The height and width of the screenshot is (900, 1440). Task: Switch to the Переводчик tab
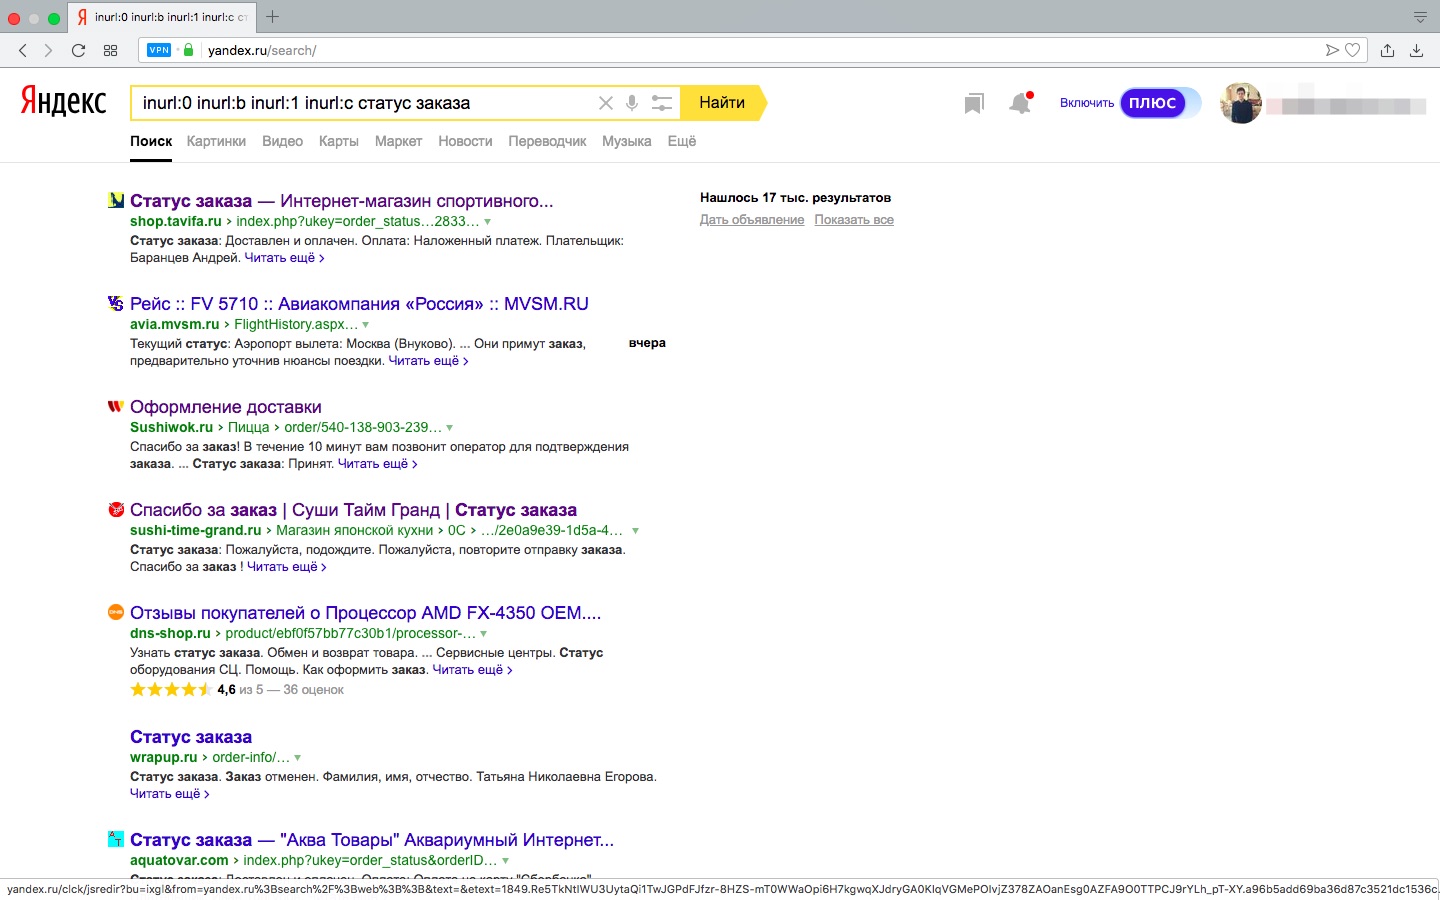tap(547, 141)
